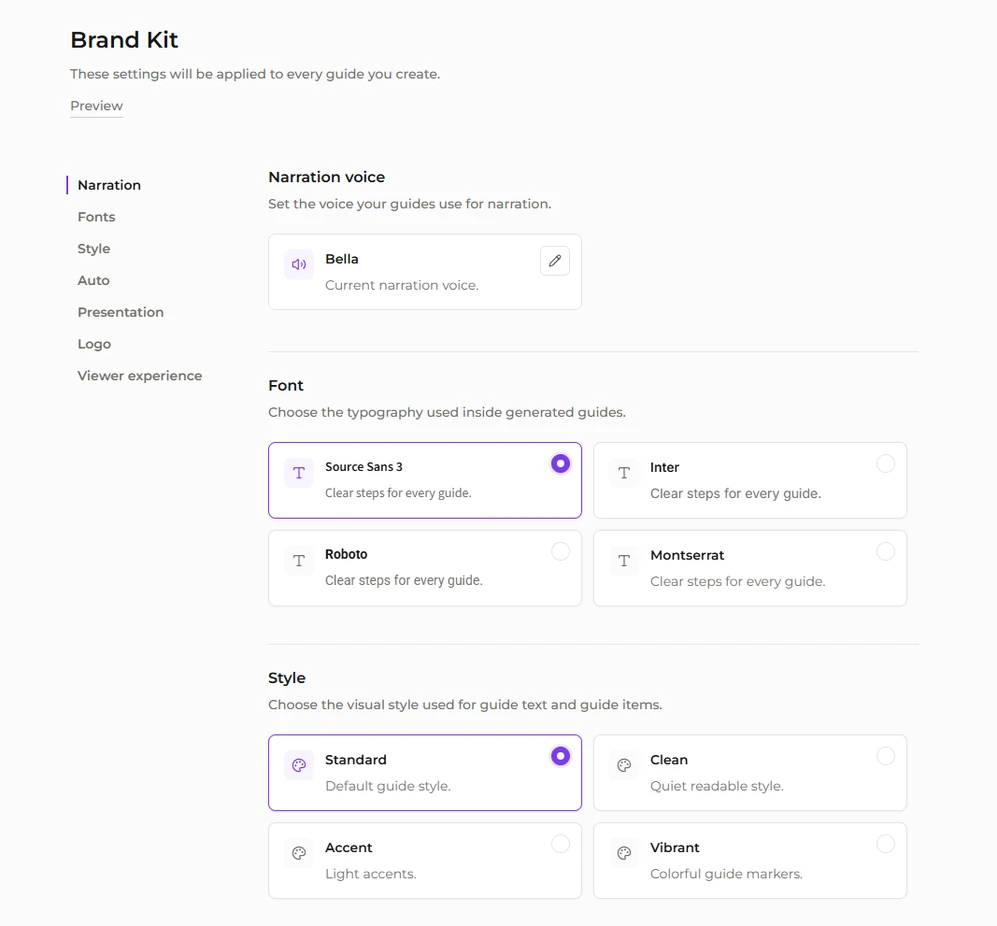Select the Inter font radio button
997x926 pixels.
885,464
